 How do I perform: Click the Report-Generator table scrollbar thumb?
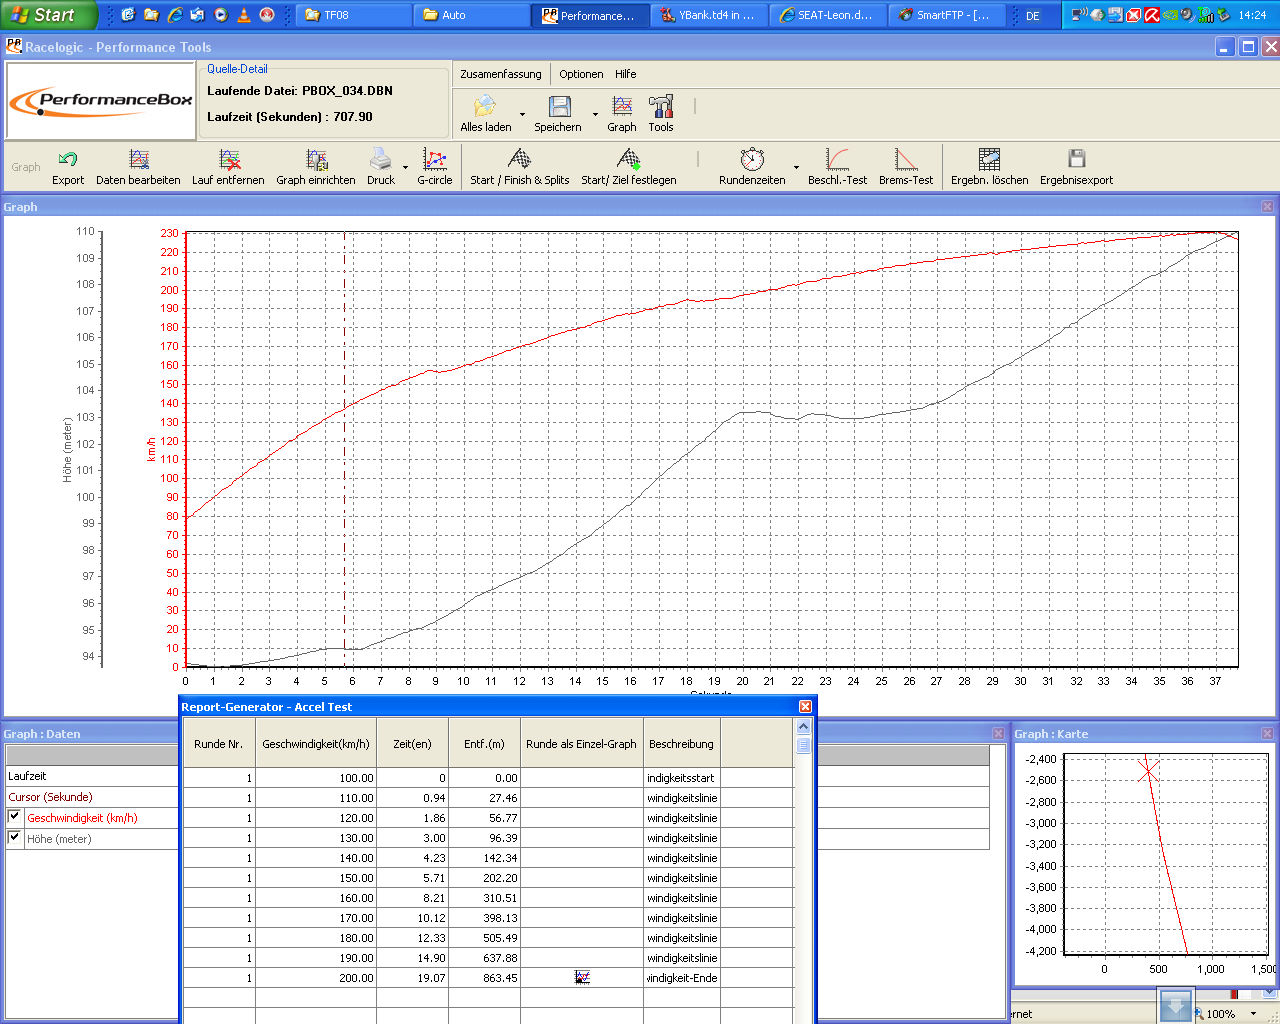[803, 745]
